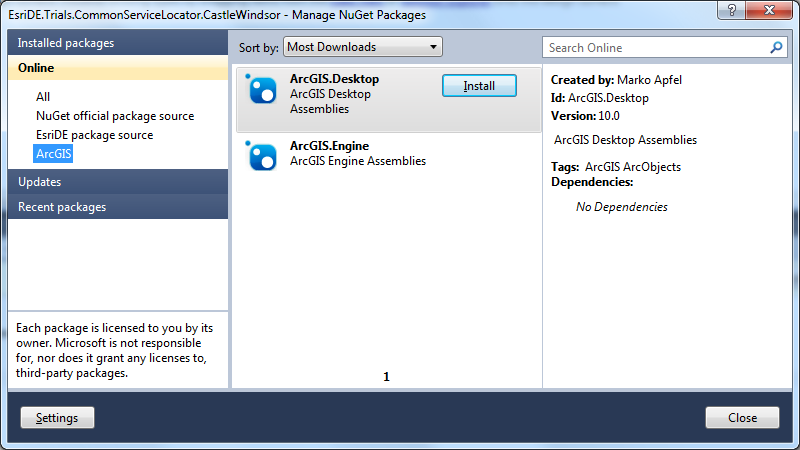
Task: Go to results page 1
Action: coord(386,377)
